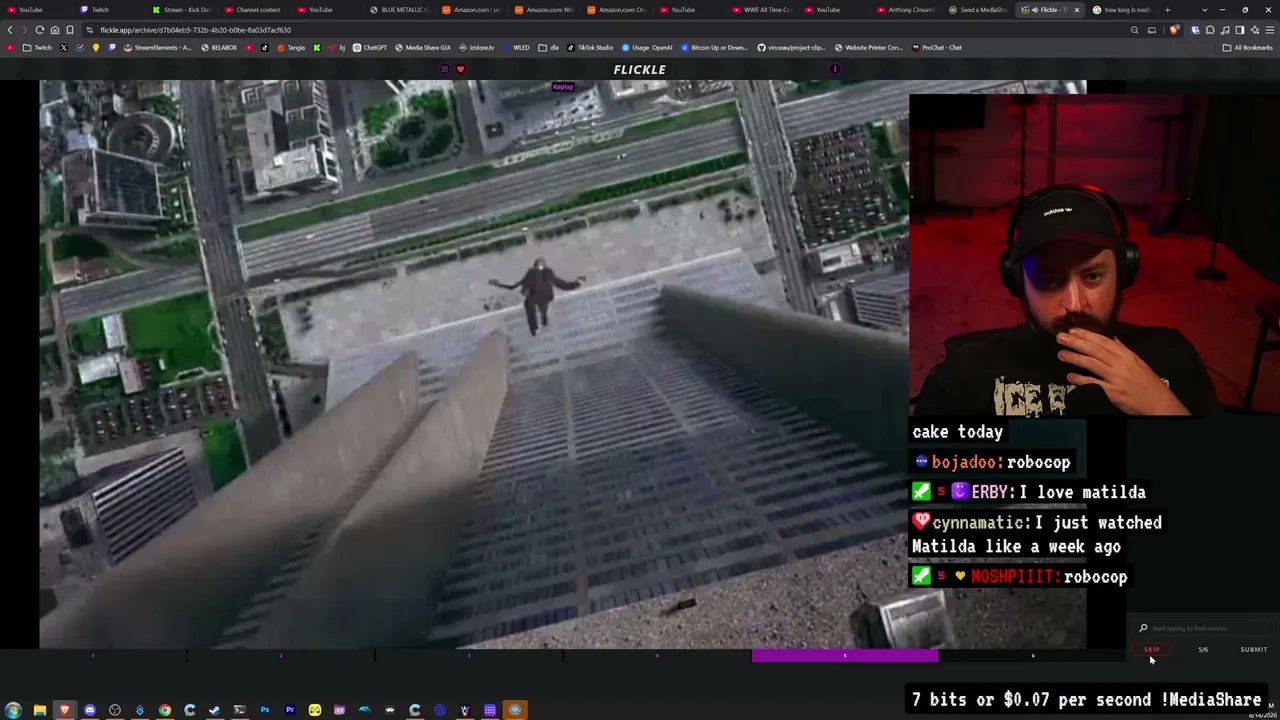The image size is (1280, 720).
Task: Click the SUBMIT button
Action: 1253,650
